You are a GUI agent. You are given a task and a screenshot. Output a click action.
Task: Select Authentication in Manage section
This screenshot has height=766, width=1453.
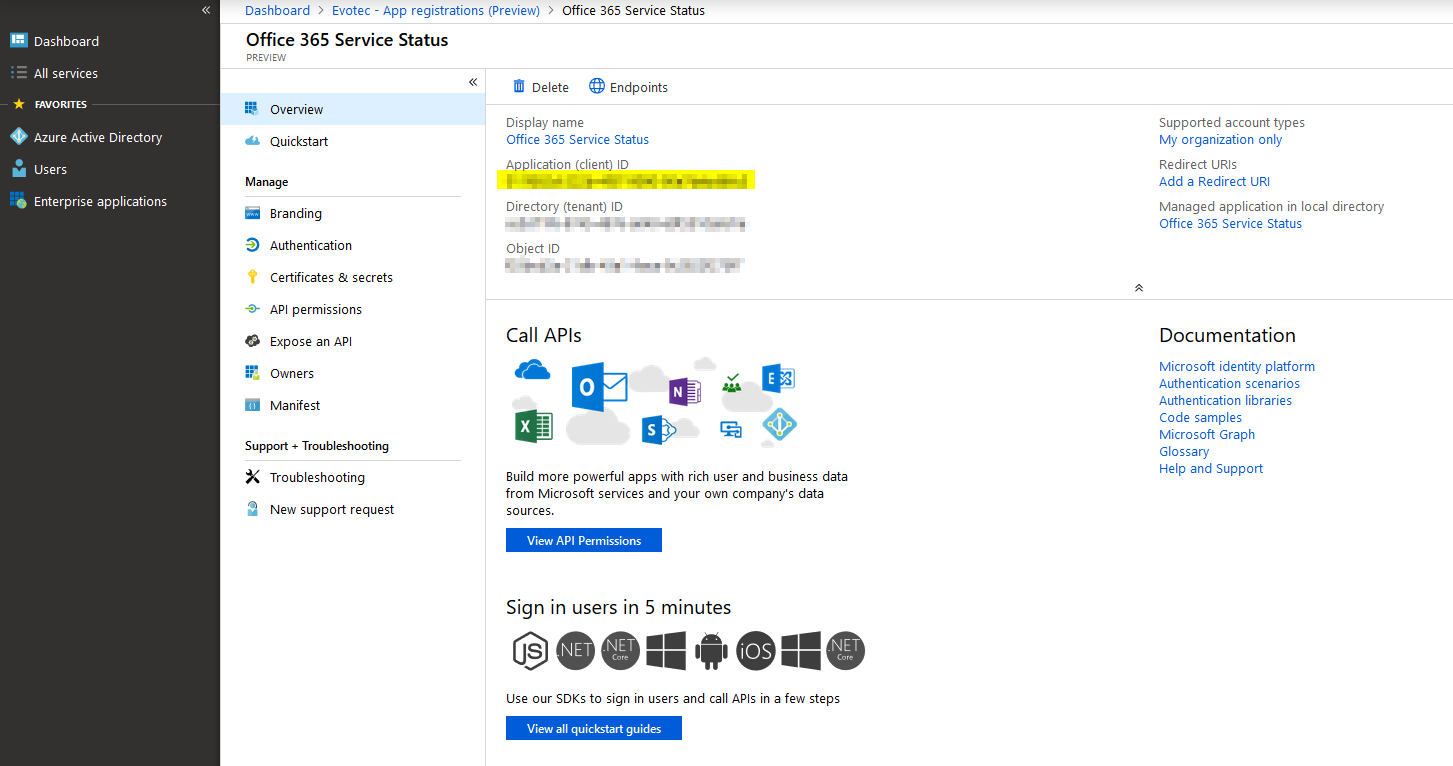pos(310,245)
